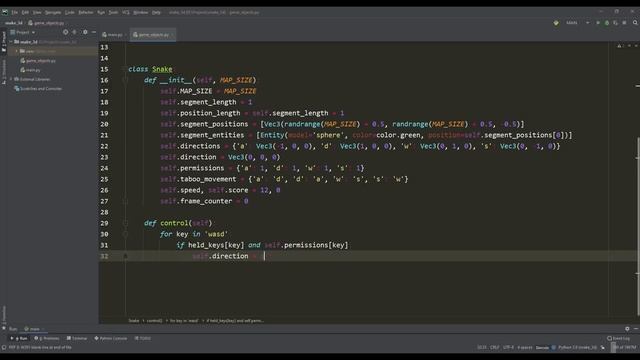Click the tool windows quick access icon bottom-left

[4, 348]
